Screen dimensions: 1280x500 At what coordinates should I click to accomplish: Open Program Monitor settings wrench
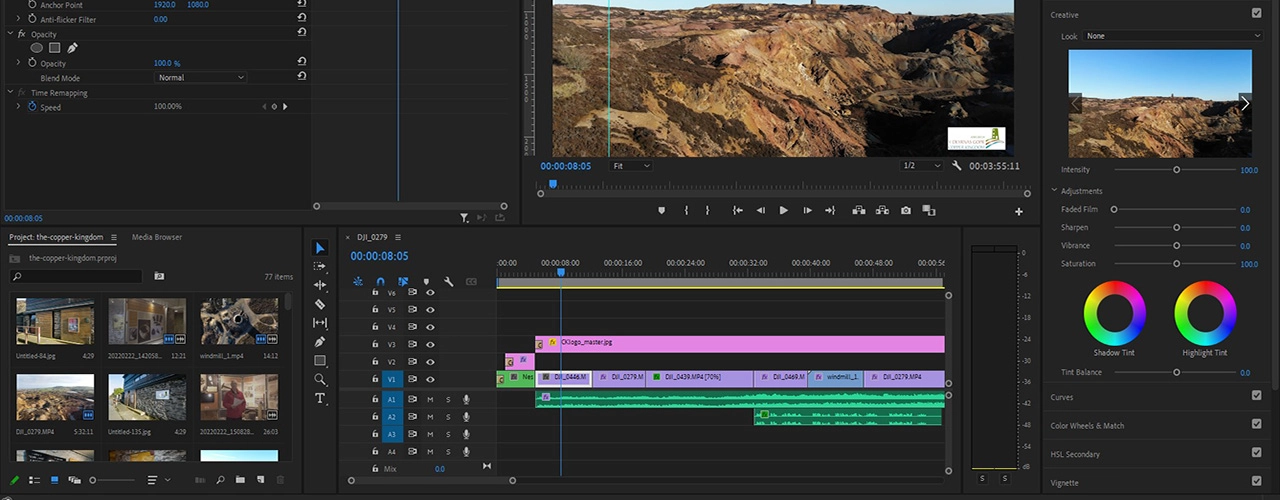(x=956, y=166)
